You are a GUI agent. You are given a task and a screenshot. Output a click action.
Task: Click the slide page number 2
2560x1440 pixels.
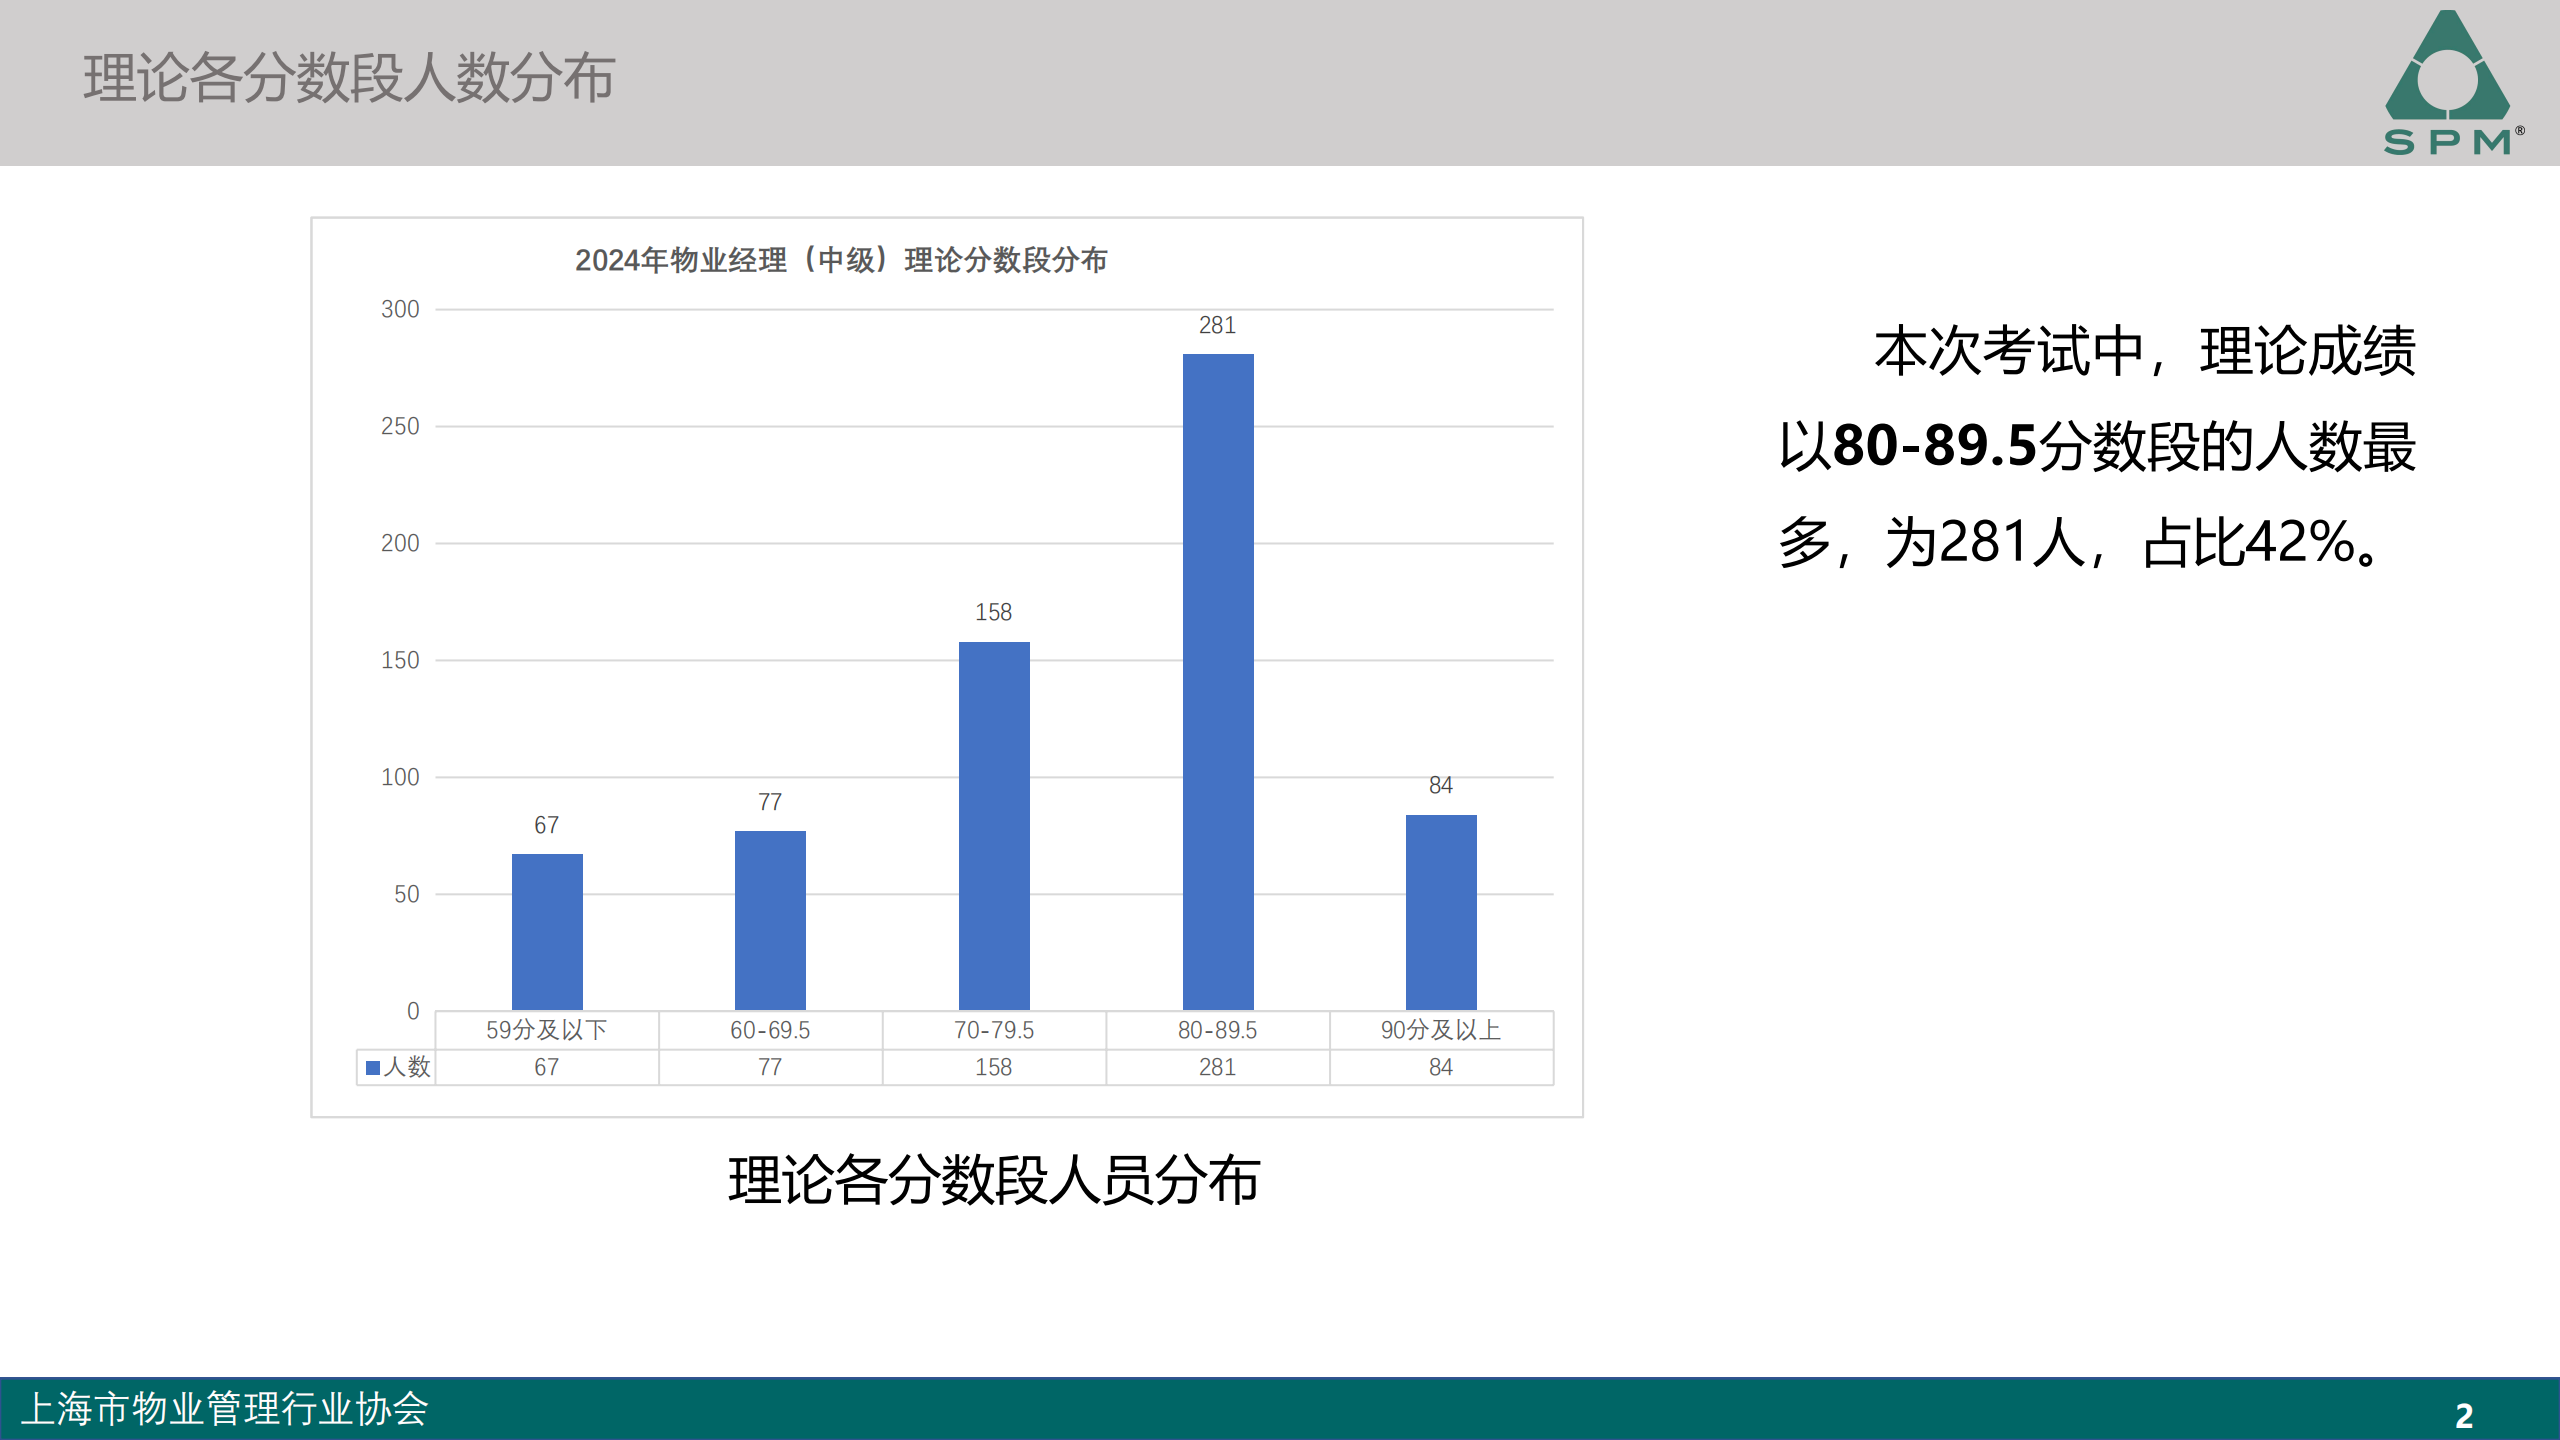pyautogui.click(x=2464, y=1416)
